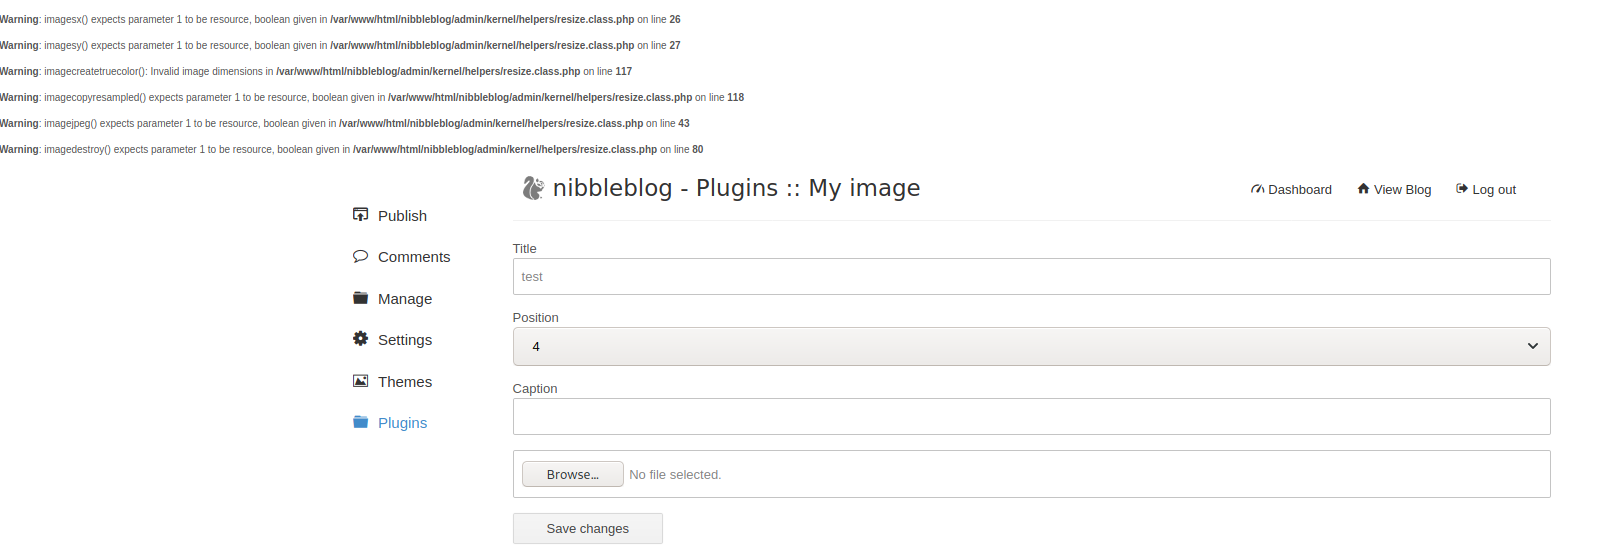Image resolution: width=1611 pixels, height=556 pixels.
Task: Follow the View Blog link
Action: pyautogui.click(x=1402, y=190)
